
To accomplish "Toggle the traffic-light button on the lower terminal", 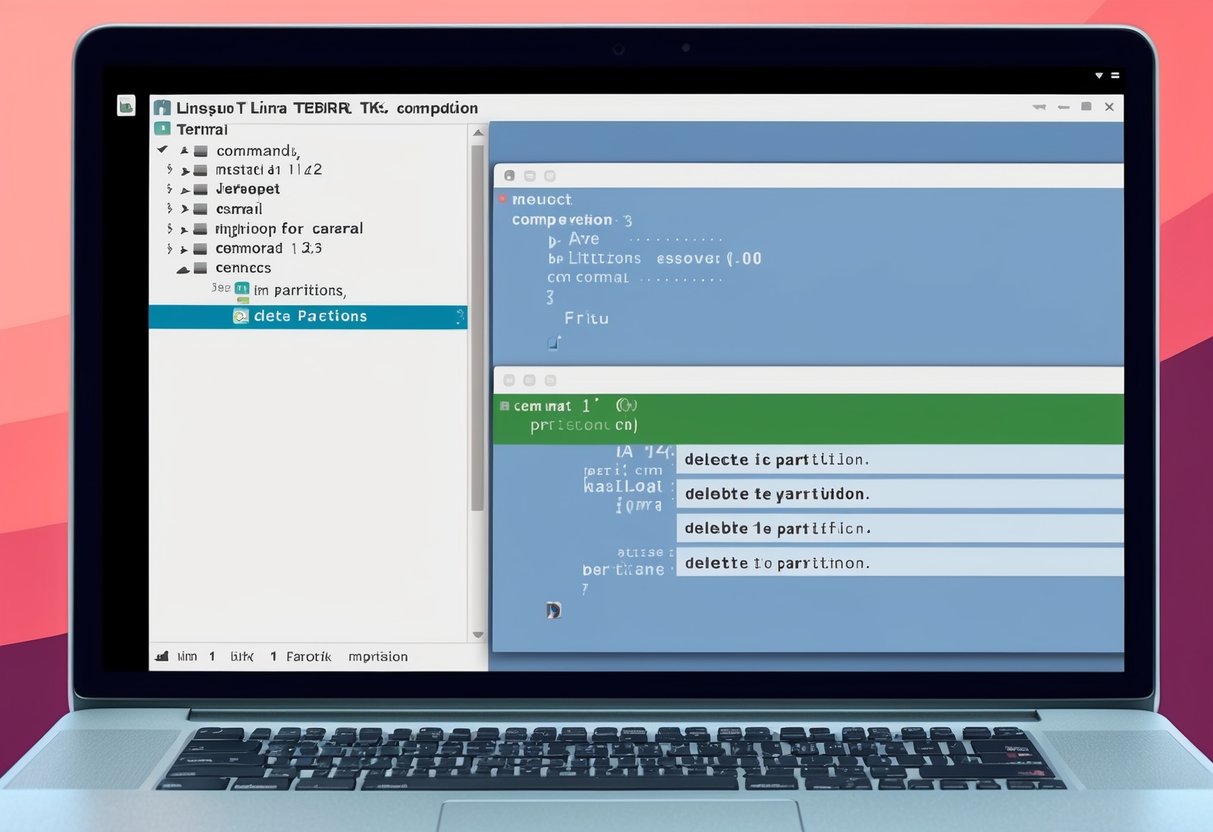I will (x=510, y=381).
